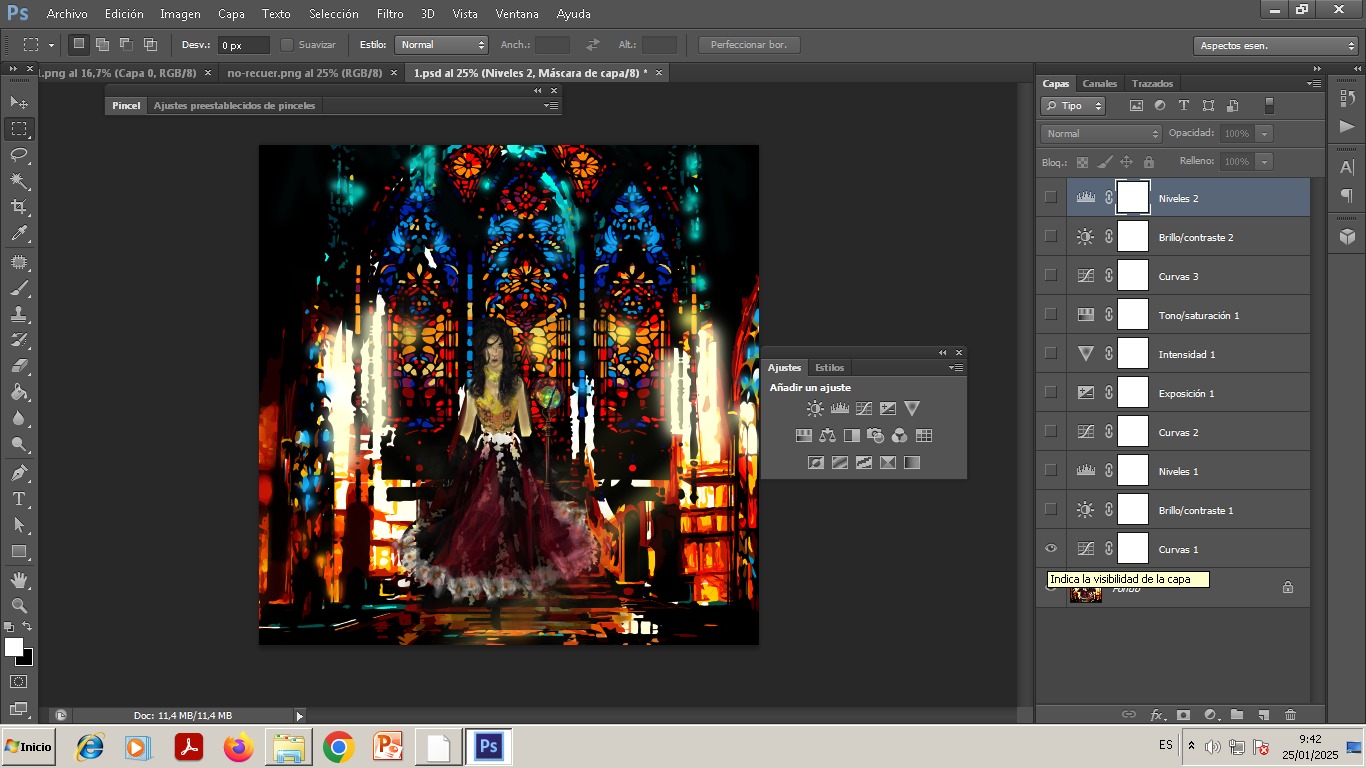1366x768 pixels.
Task: Show the Niveles 2 layer
Action: click(1051, 197)
